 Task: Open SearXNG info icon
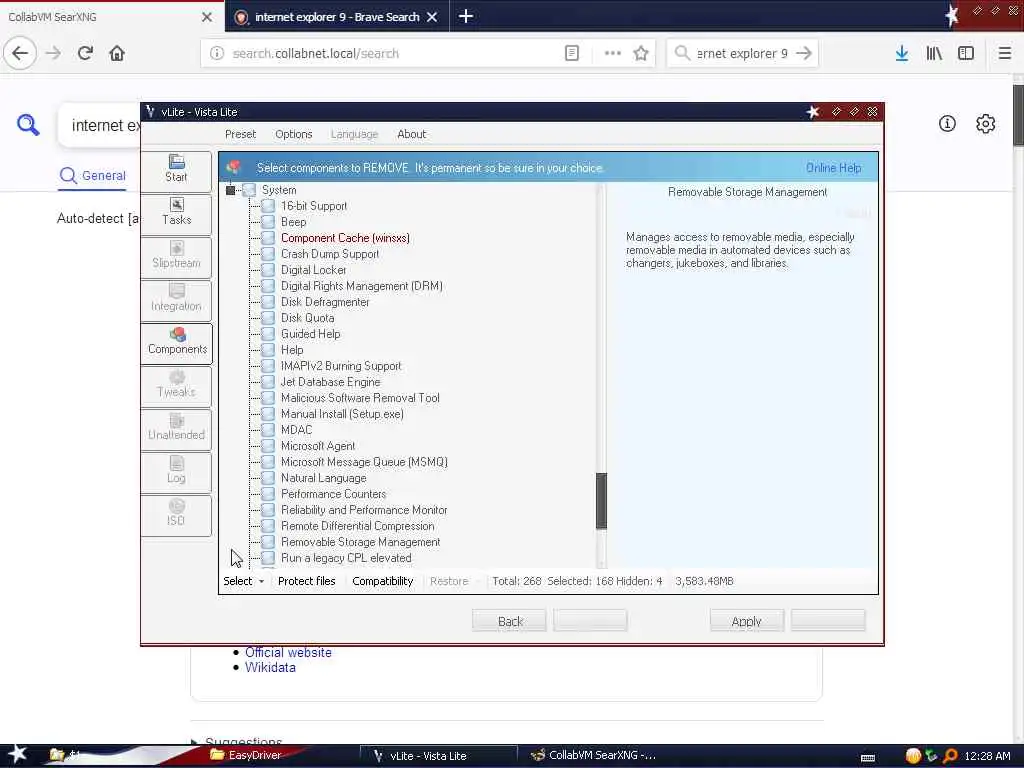[x=947, y=123]
